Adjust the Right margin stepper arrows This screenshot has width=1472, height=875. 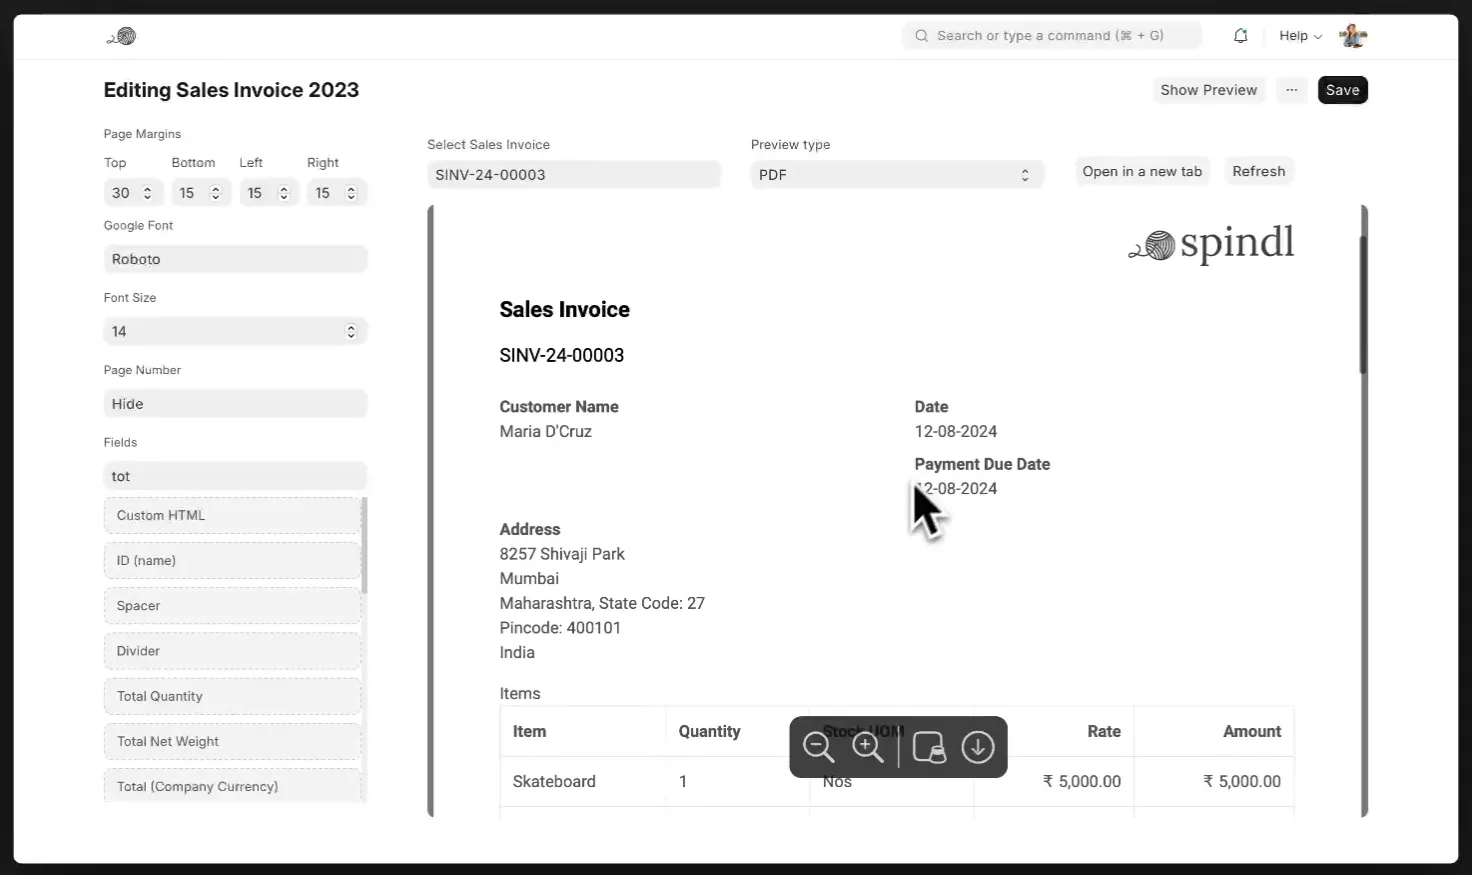351,193
